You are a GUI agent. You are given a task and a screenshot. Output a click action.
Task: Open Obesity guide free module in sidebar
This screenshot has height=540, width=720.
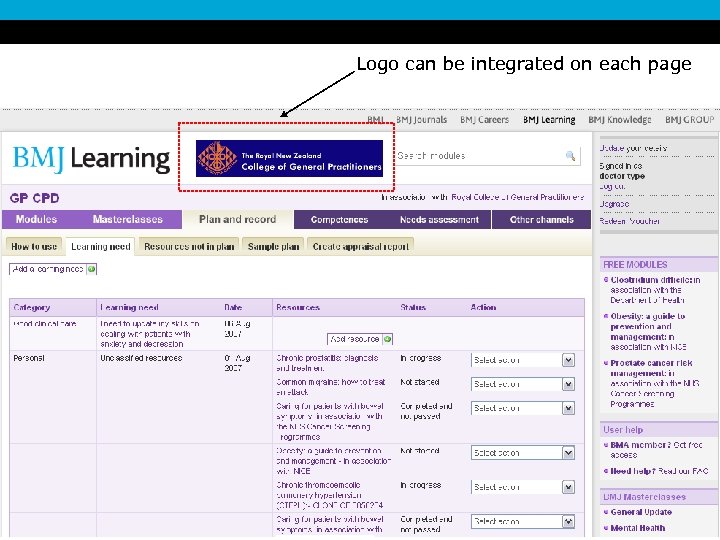[x=648, y=332]
